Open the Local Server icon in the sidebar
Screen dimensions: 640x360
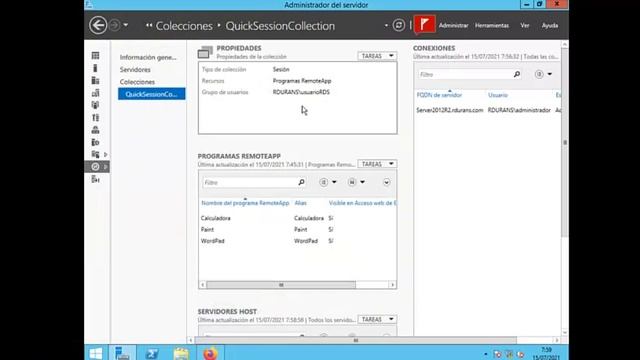click(96, 68)
